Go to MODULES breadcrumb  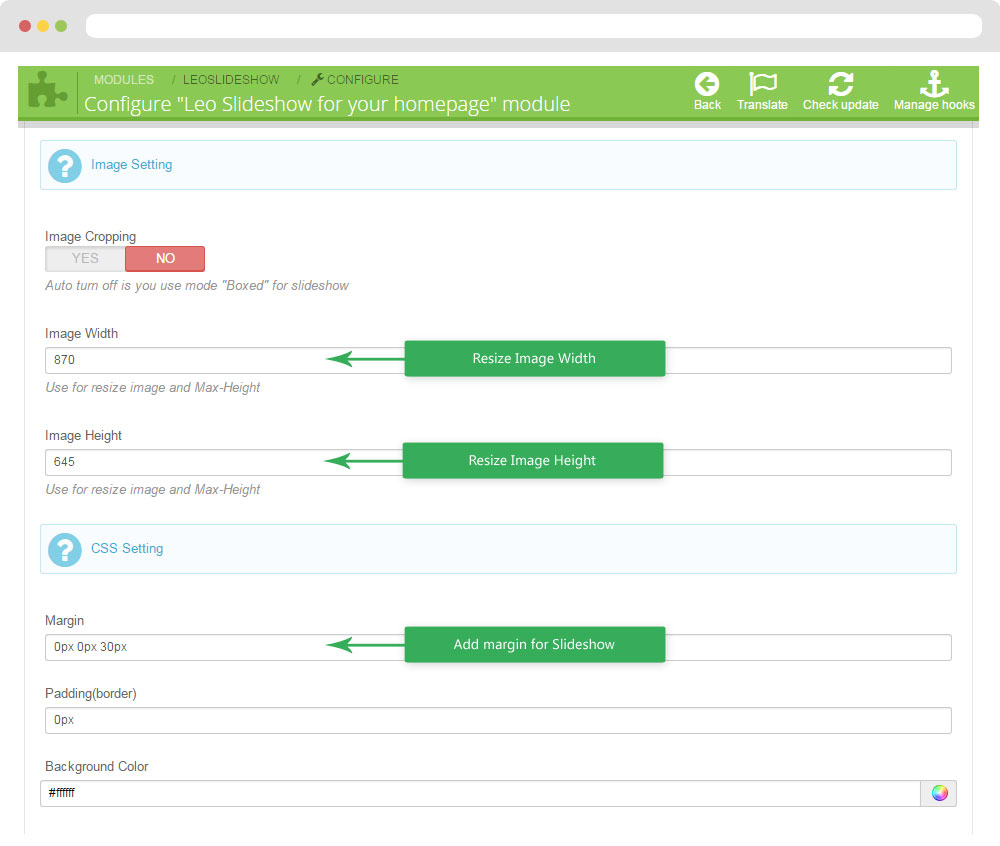click(124, 80)
